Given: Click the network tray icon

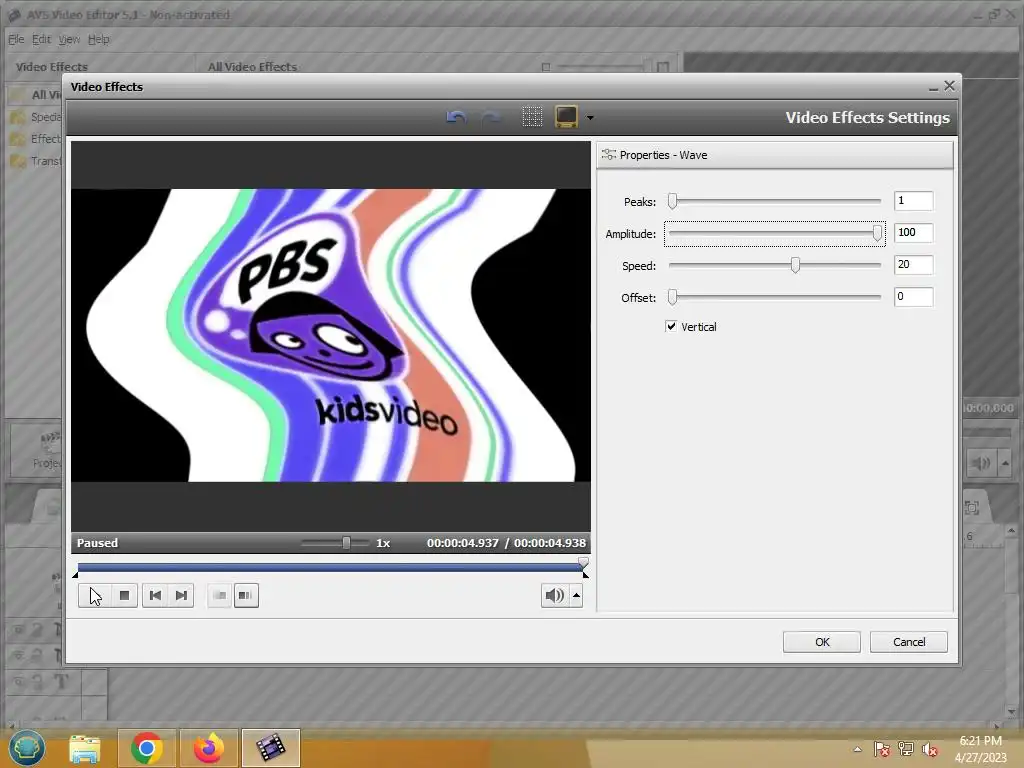Looking at the screenshot, I should point(906,749).
